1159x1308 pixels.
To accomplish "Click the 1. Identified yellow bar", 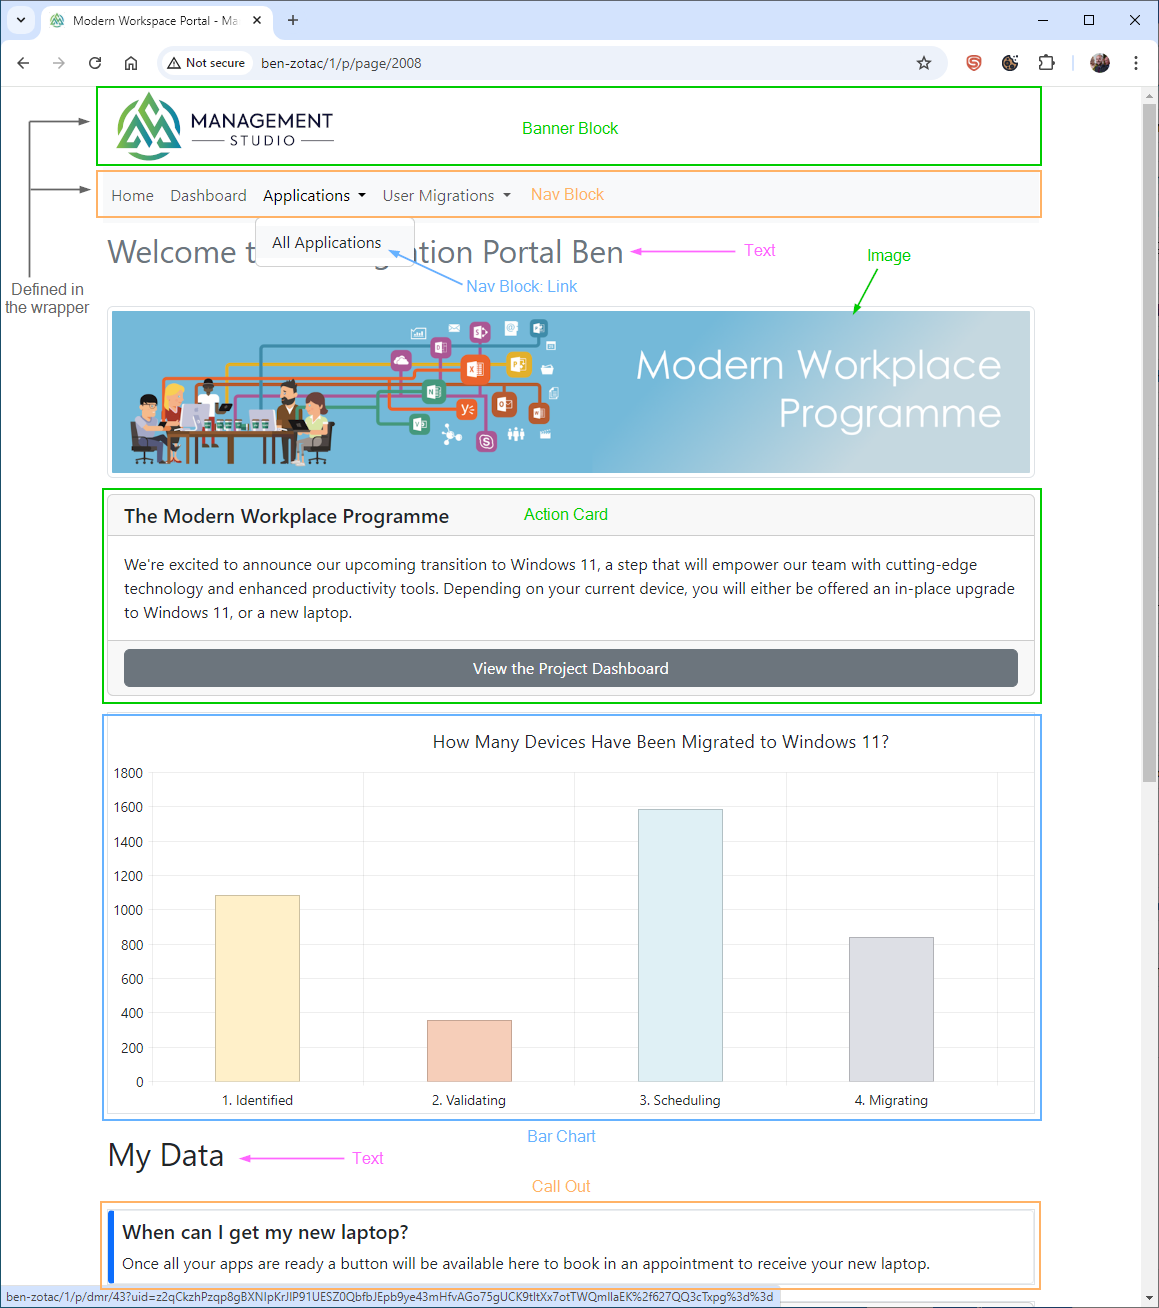I will coord(257,988).
